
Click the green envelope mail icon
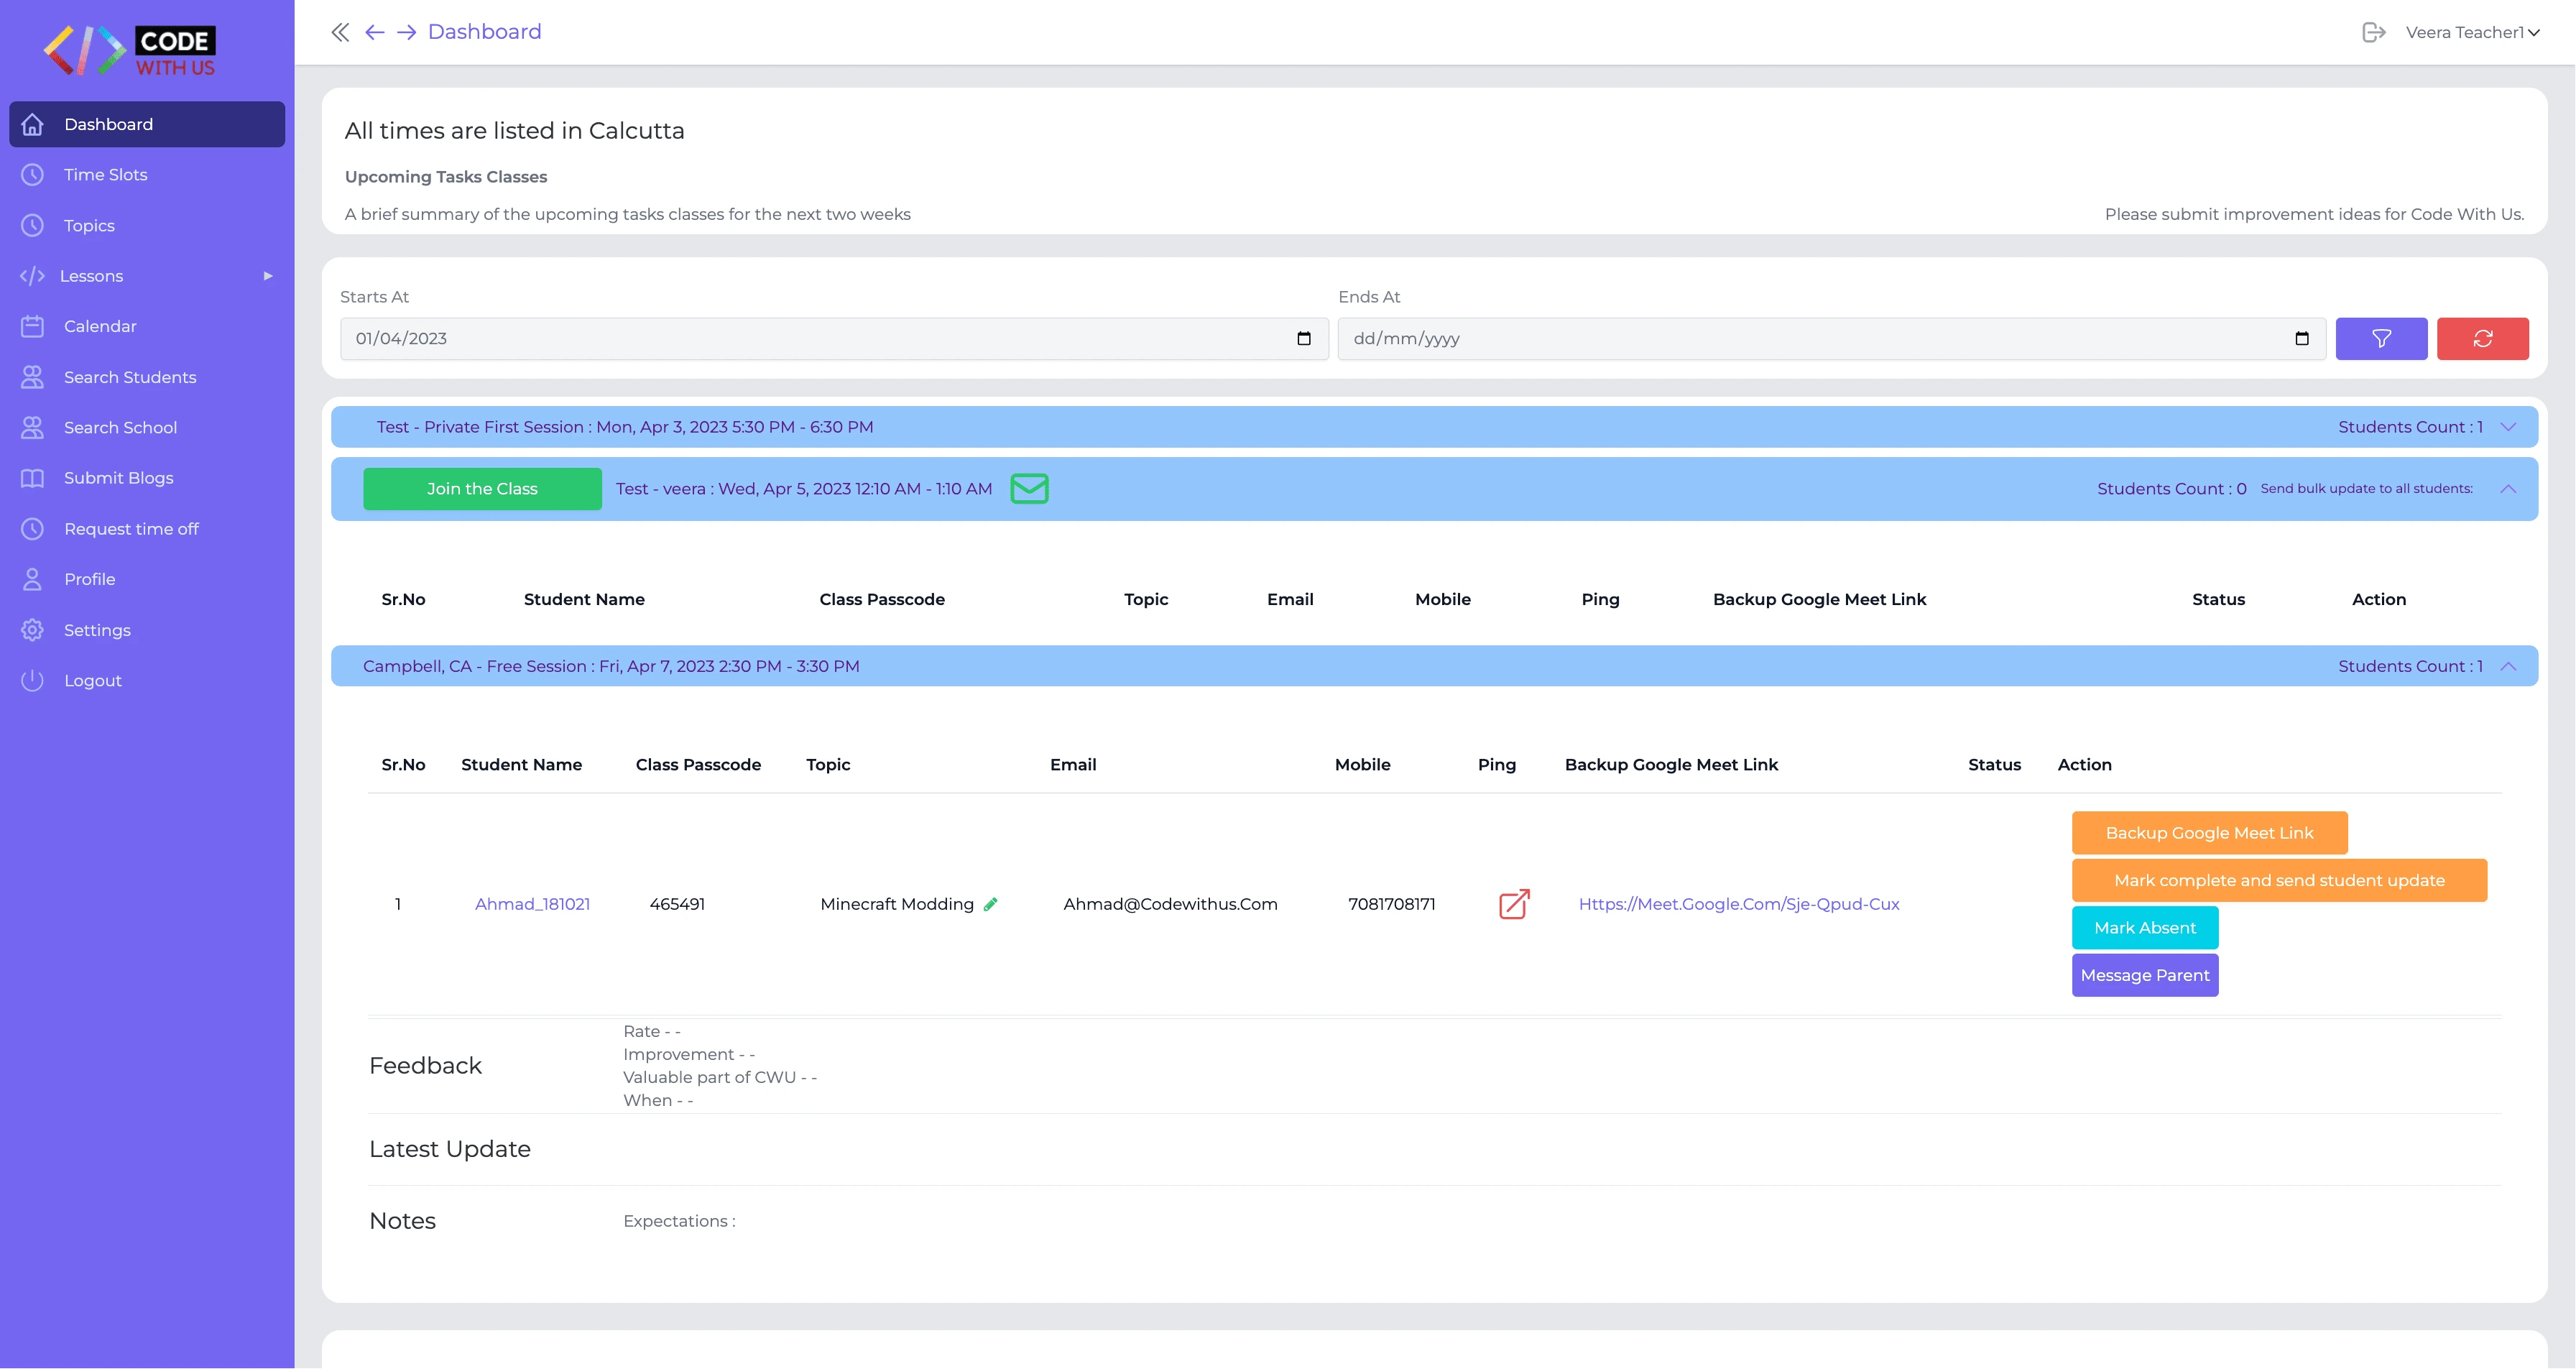(1029, 489)
